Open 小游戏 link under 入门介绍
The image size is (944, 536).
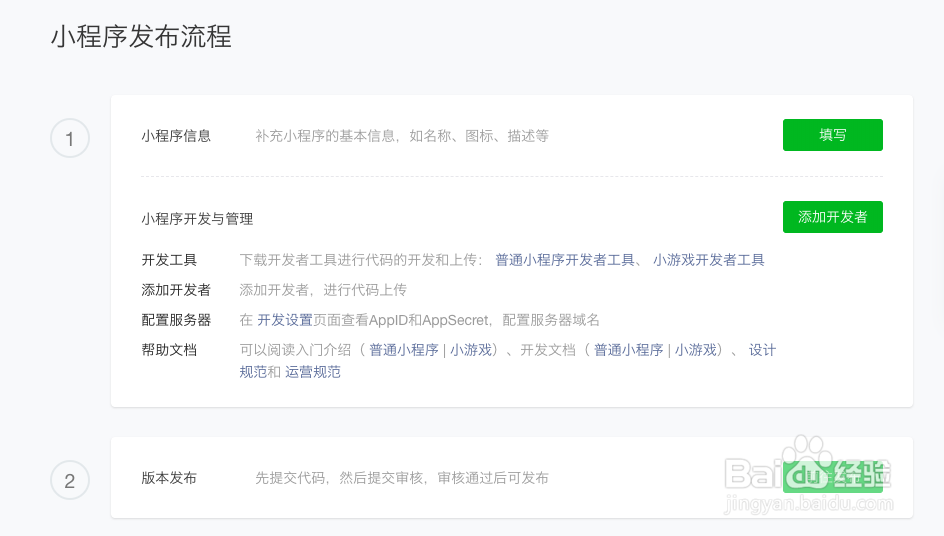coord(470,350)
